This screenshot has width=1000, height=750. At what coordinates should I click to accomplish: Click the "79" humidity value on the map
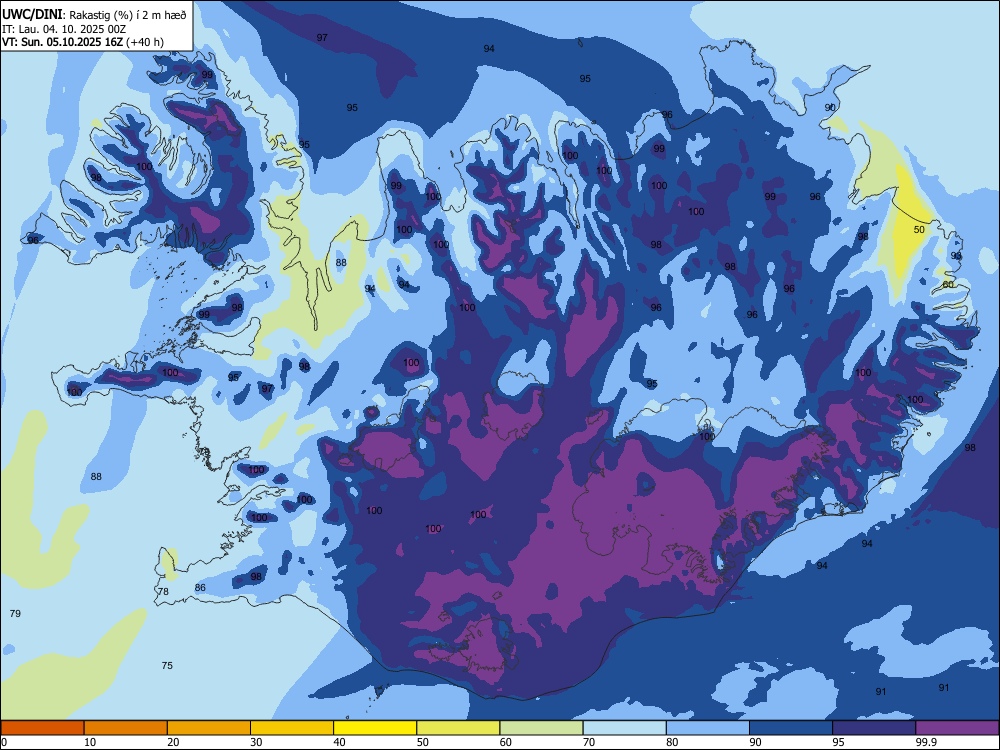click(x=15, y=614)
